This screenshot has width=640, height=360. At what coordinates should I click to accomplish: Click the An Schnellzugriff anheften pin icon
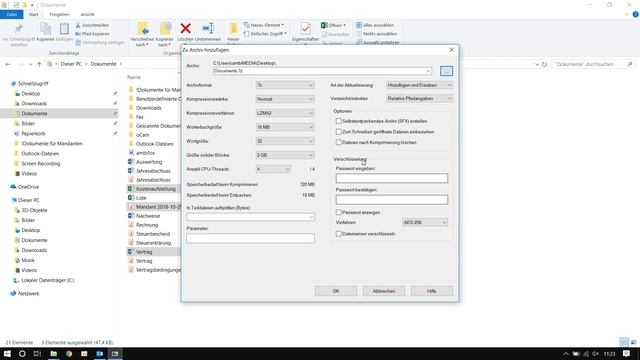point(19,28)
